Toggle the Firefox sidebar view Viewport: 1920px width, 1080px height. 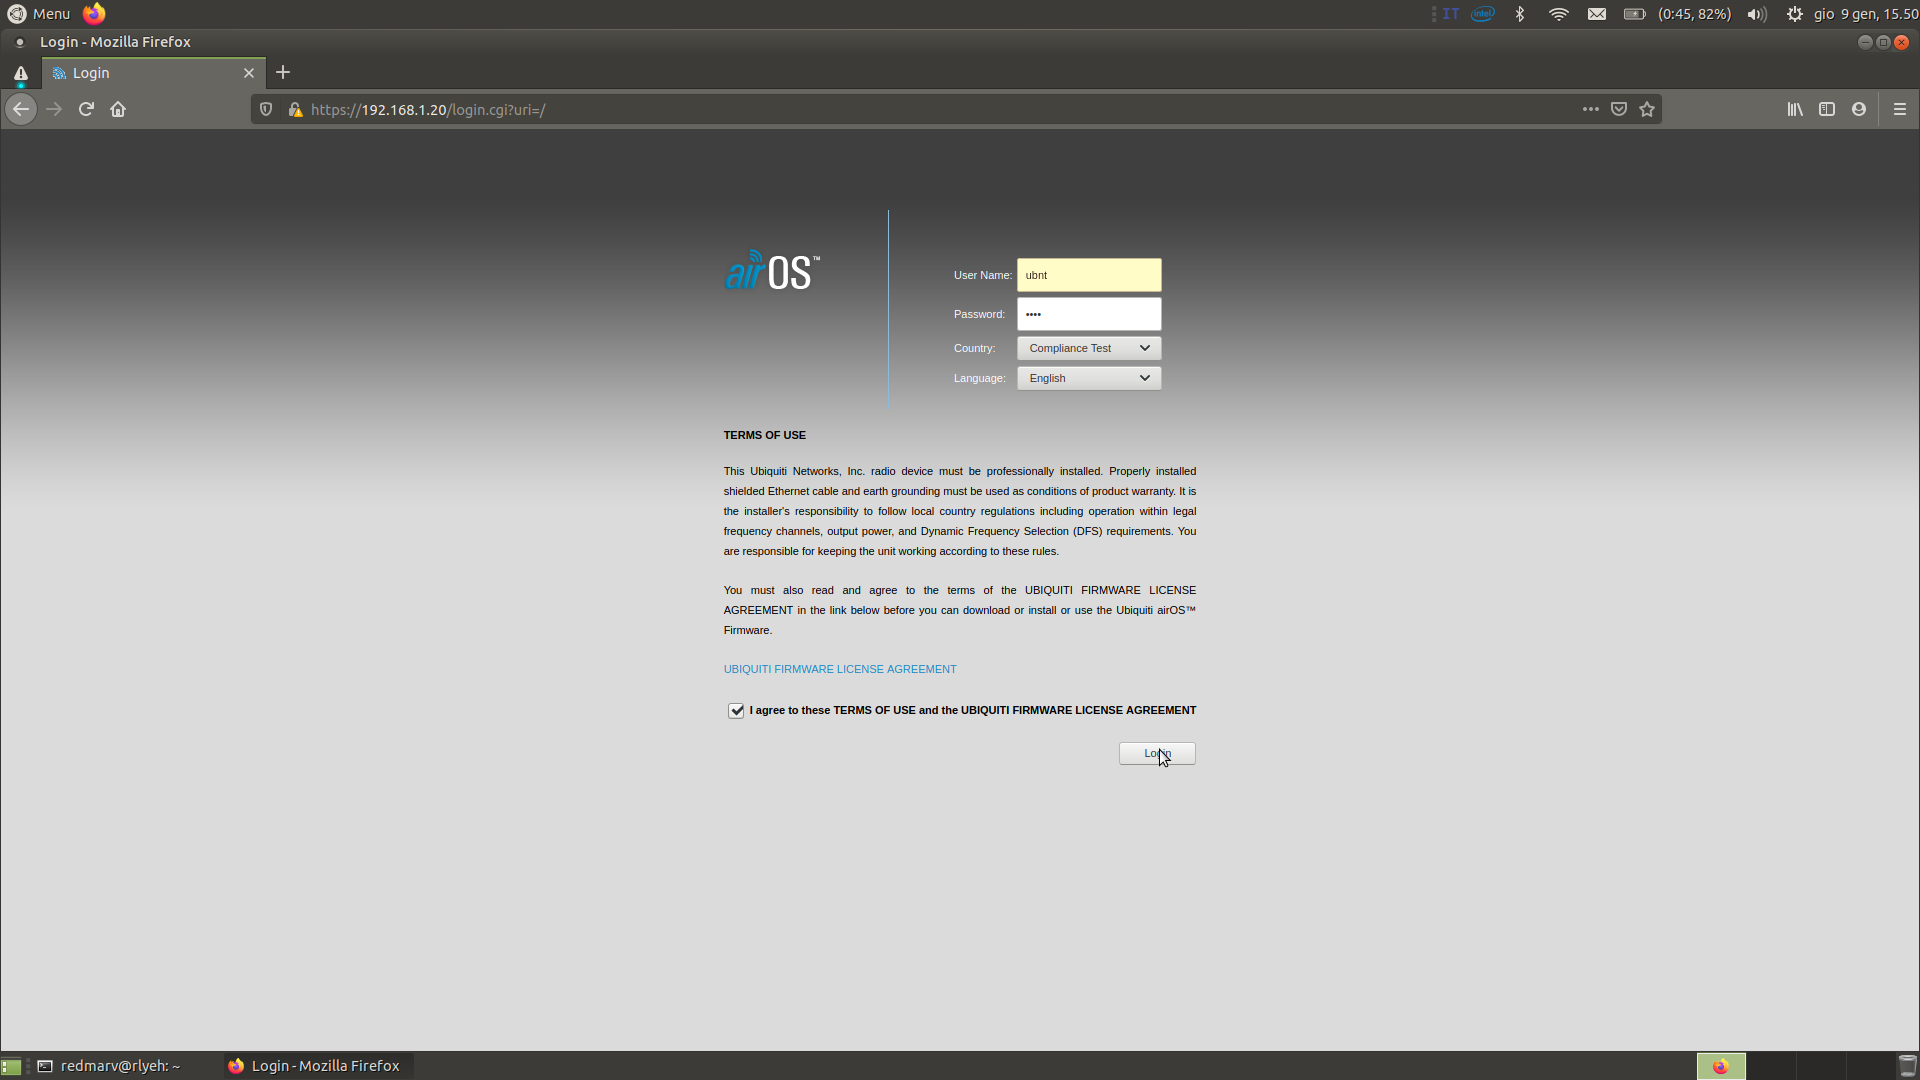(1827, 109)
